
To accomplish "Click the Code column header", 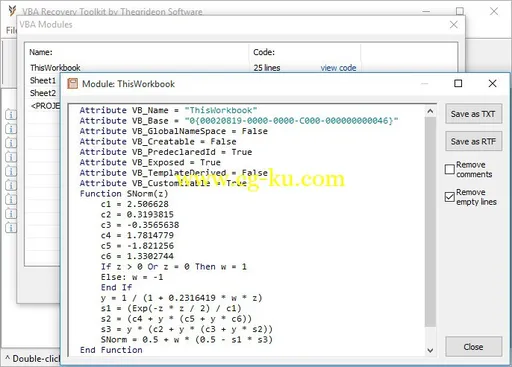I will tap(264, 52).
